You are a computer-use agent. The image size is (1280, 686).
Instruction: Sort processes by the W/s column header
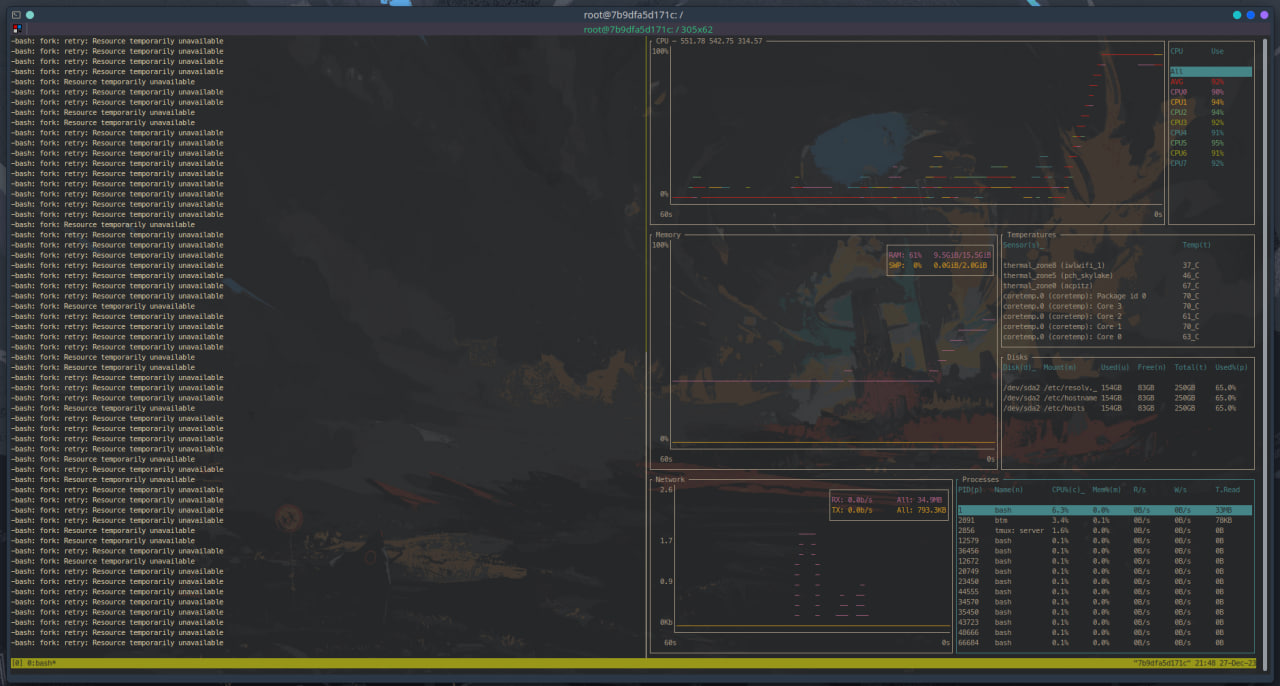pos(1181,490)
